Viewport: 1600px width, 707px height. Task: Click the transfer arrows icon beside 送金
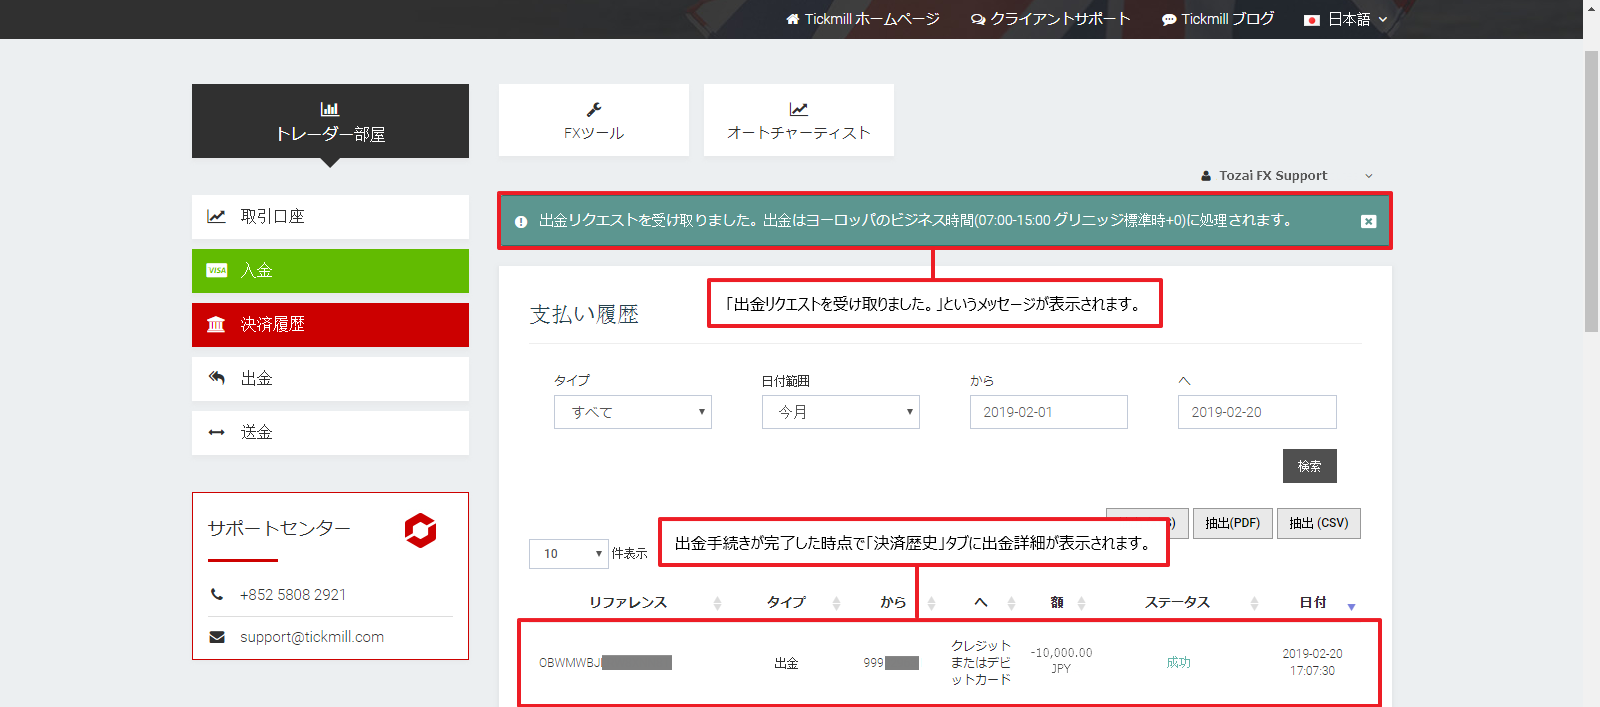(x=216, y=432)
